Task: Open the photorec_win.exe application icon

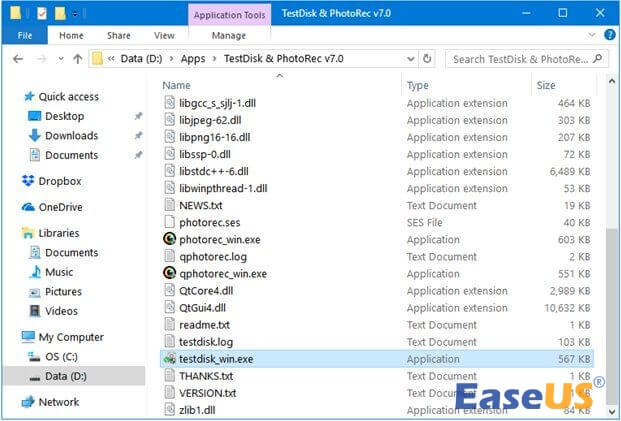Action: point(170,240)
